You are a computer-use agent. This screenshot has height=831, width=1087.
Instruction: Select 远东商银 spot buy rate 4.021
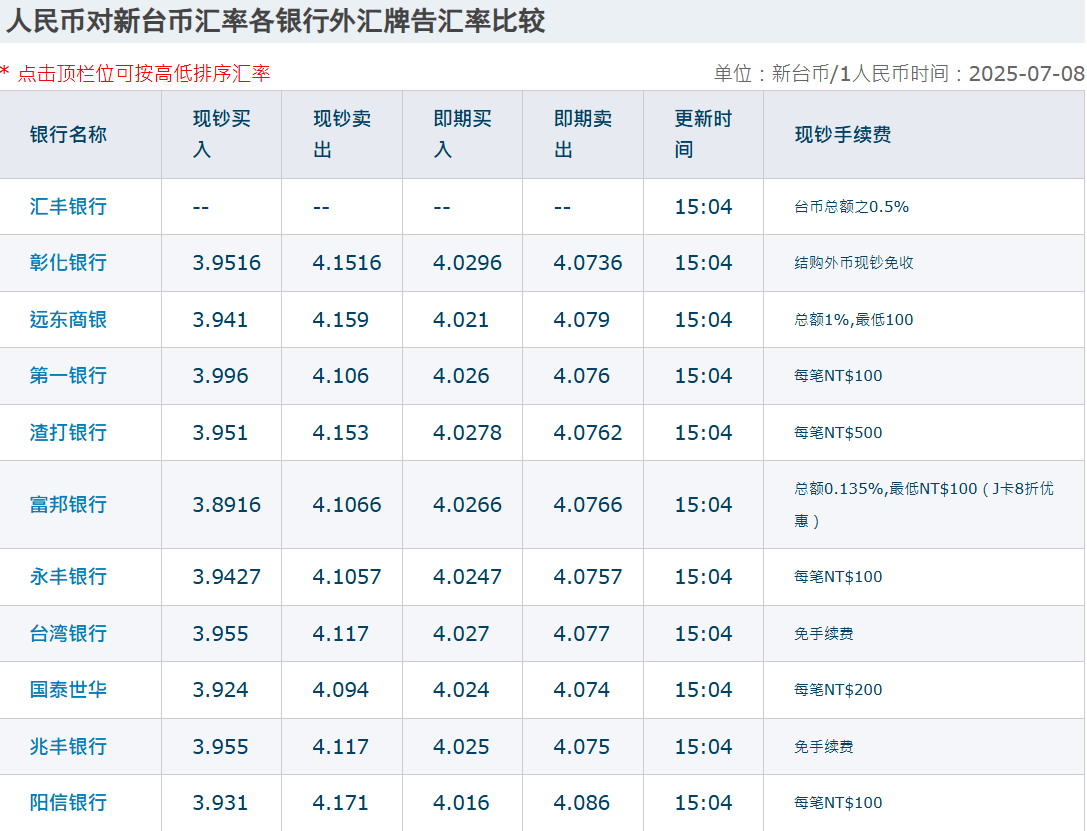pyautogui.click(x=461, y=320)
